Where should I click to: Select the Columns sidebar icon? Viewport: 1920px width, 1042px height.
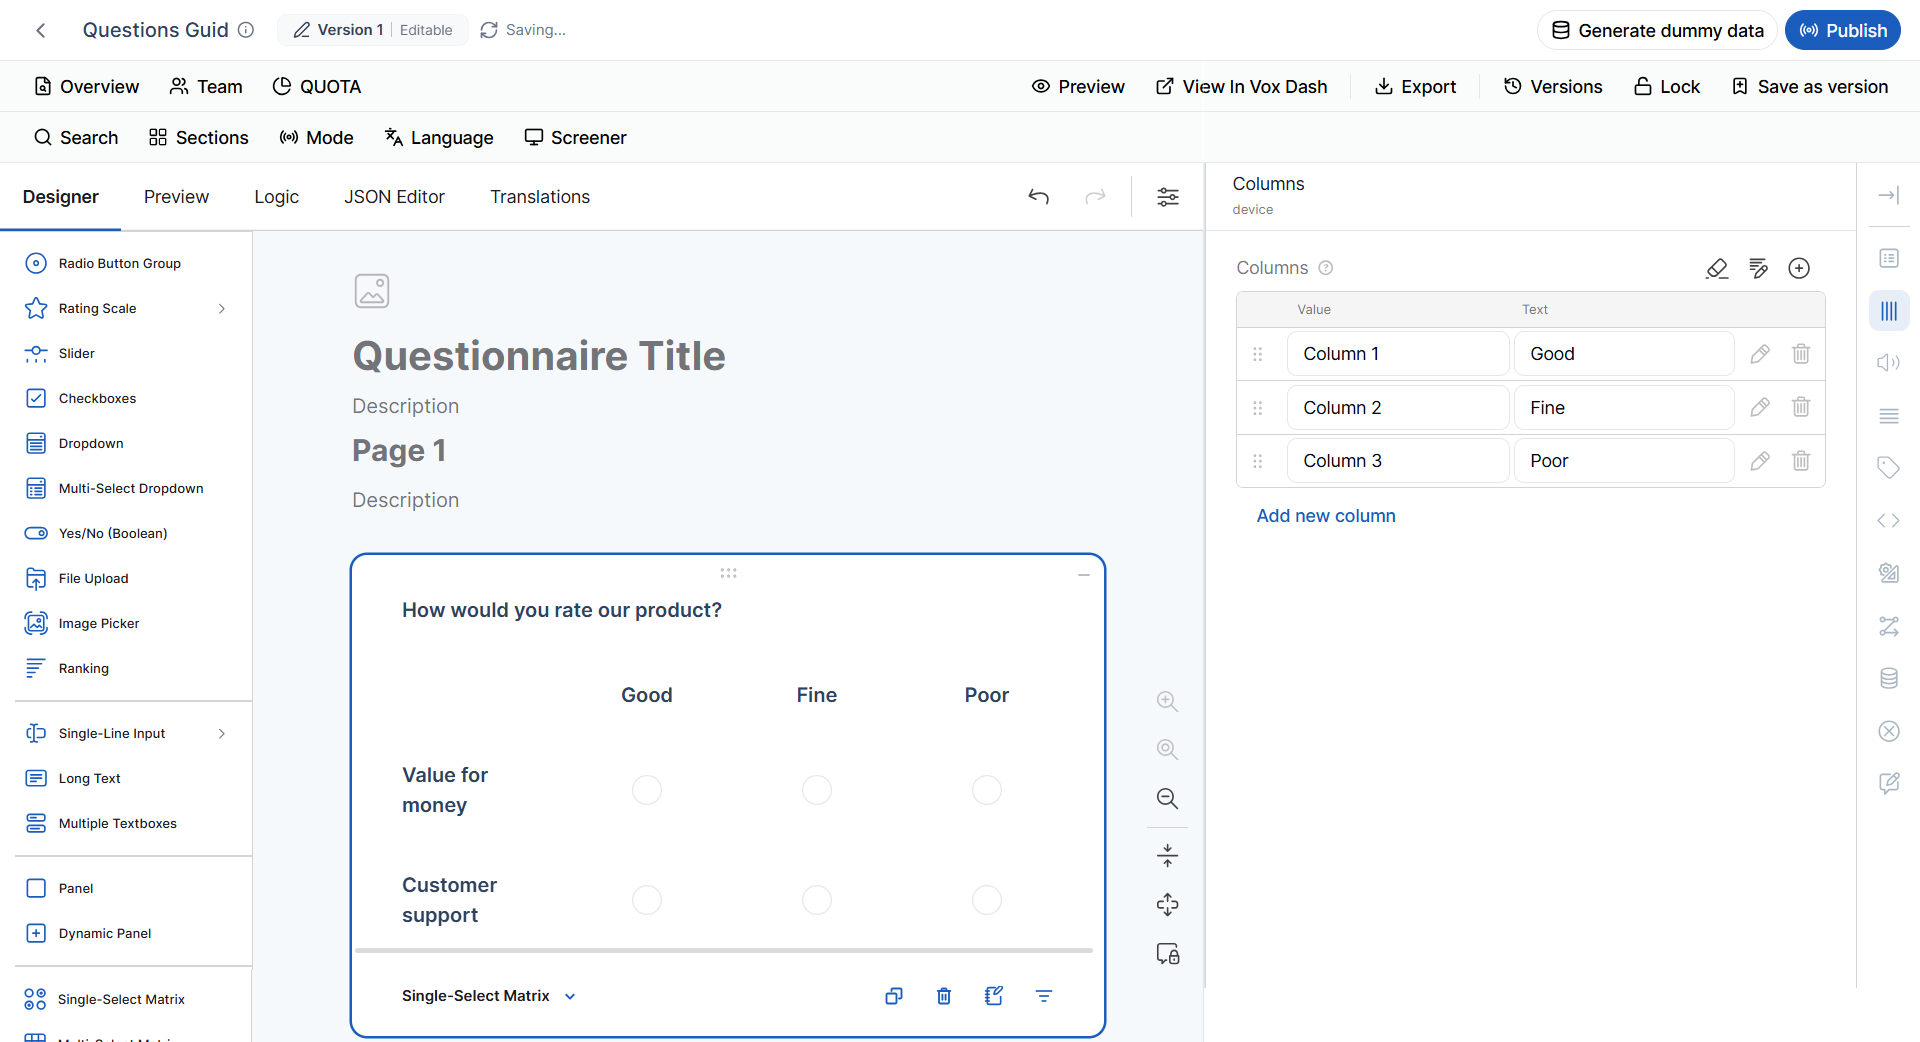[1889, 311]
